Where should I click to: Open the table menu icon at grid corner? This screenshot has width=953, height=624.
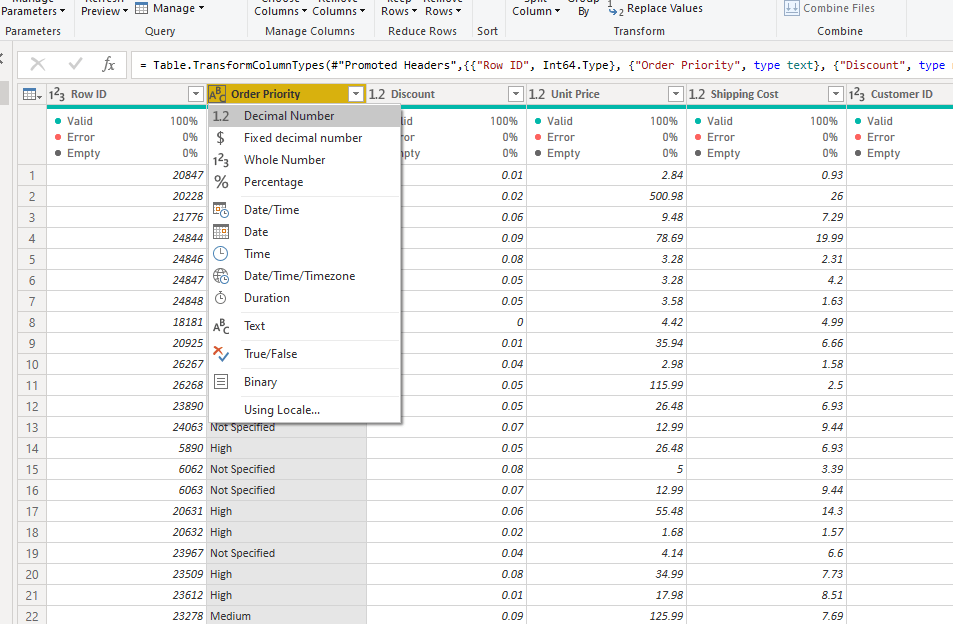32,94
